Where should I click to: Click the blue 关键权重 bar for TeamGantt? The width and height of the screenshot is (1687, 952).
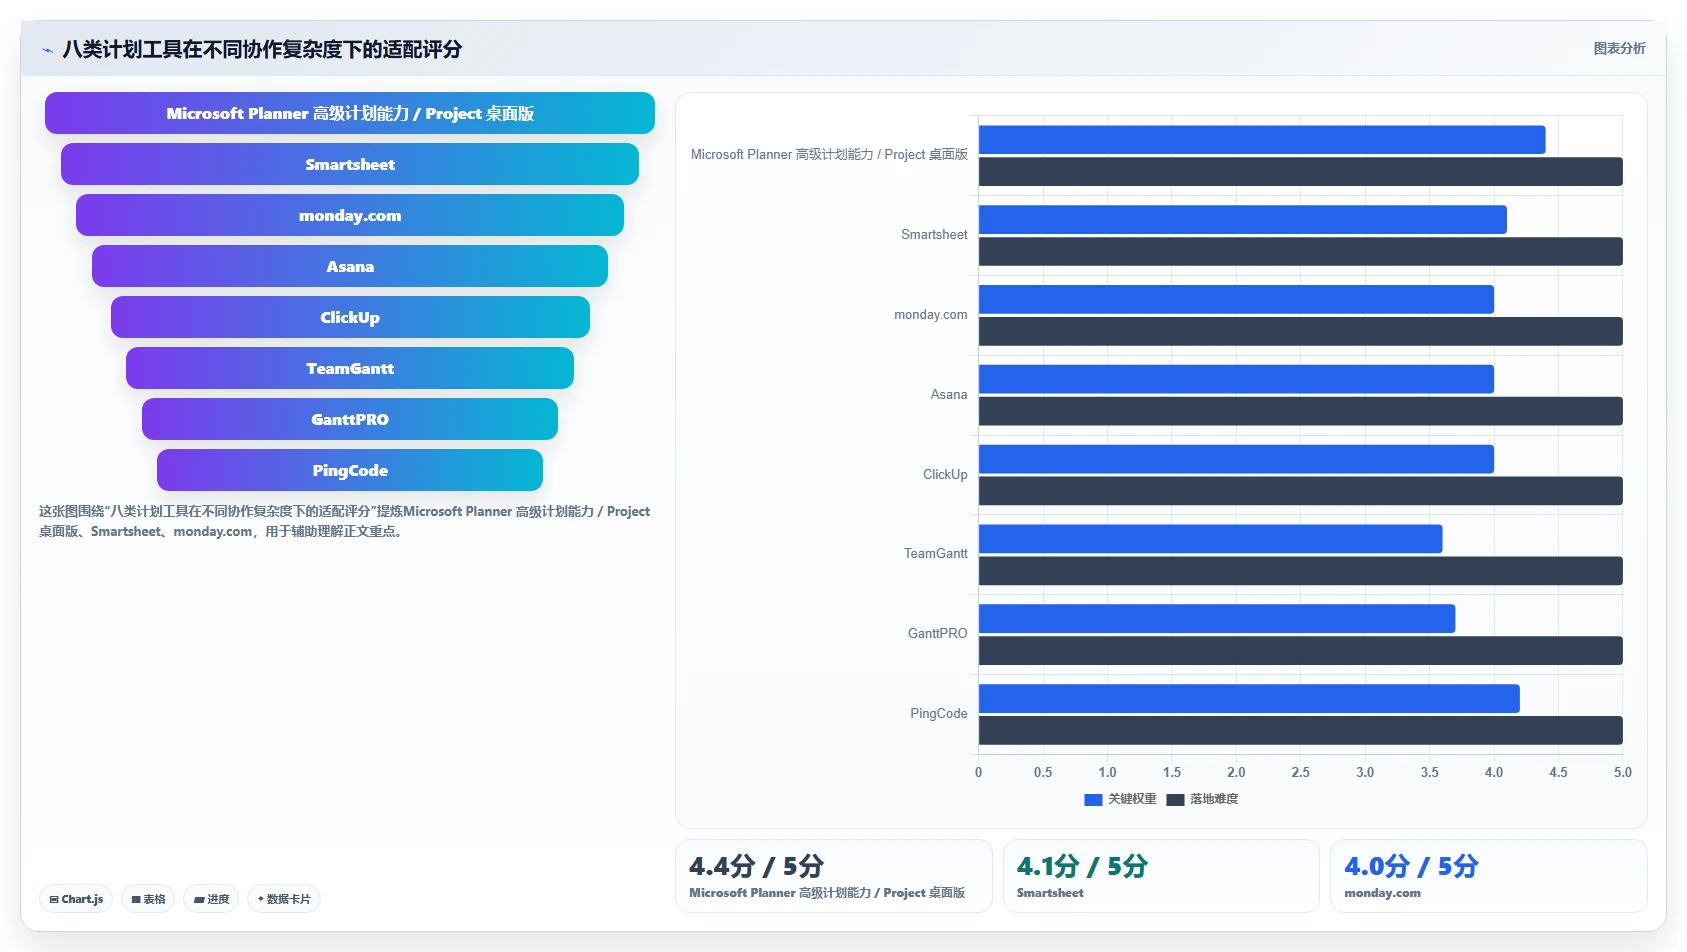pos(1210,539)
